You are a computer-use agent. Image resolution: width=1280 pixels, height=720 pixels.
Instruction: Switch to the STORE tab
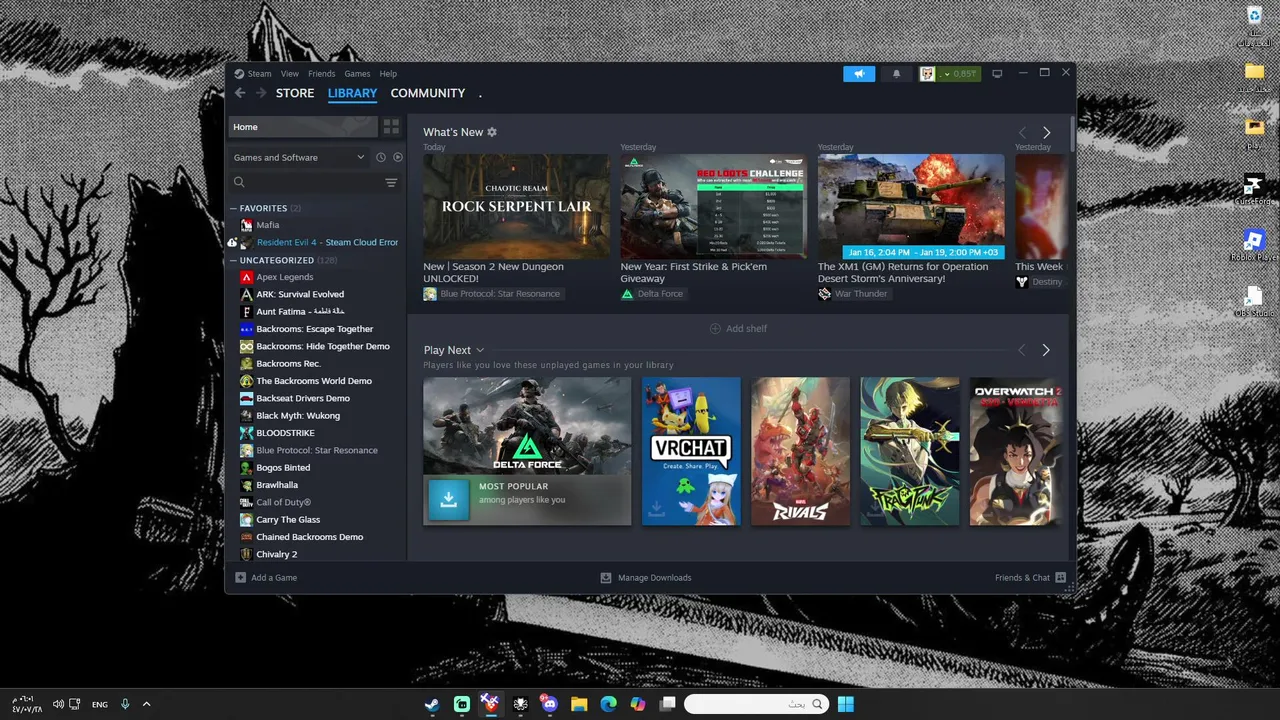coord(295,93)
